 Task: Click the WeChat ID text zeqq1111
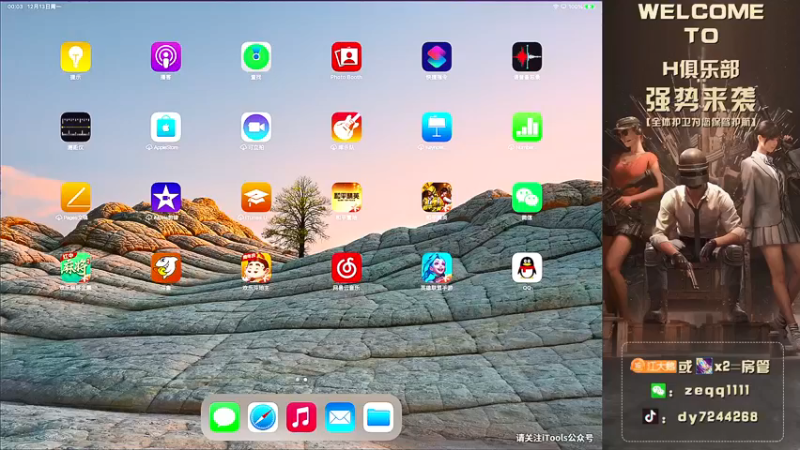point(717,391)
